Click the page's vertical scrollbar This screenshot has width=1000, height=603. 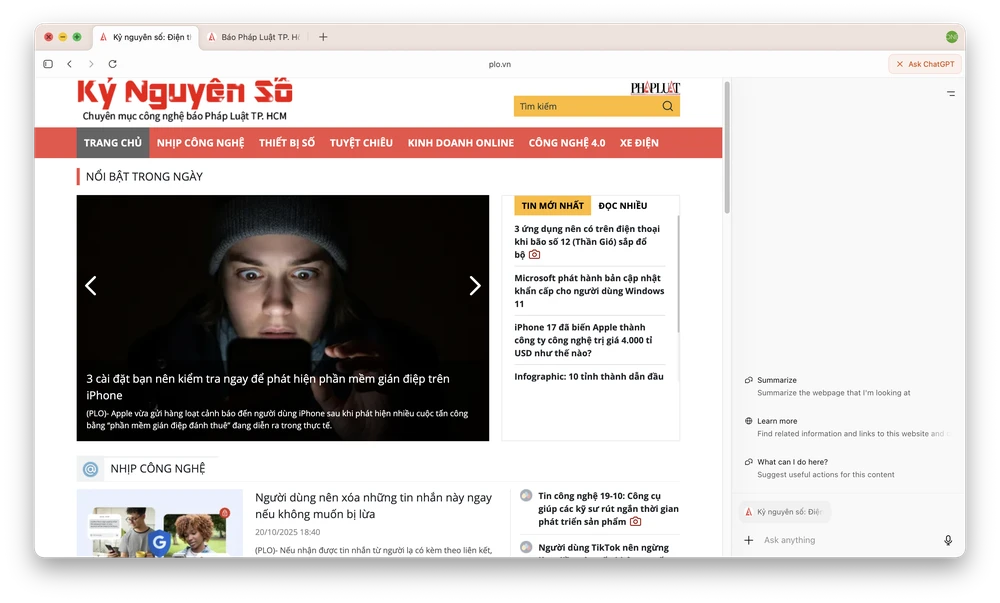pyautogui.click(x=726, y=150)
